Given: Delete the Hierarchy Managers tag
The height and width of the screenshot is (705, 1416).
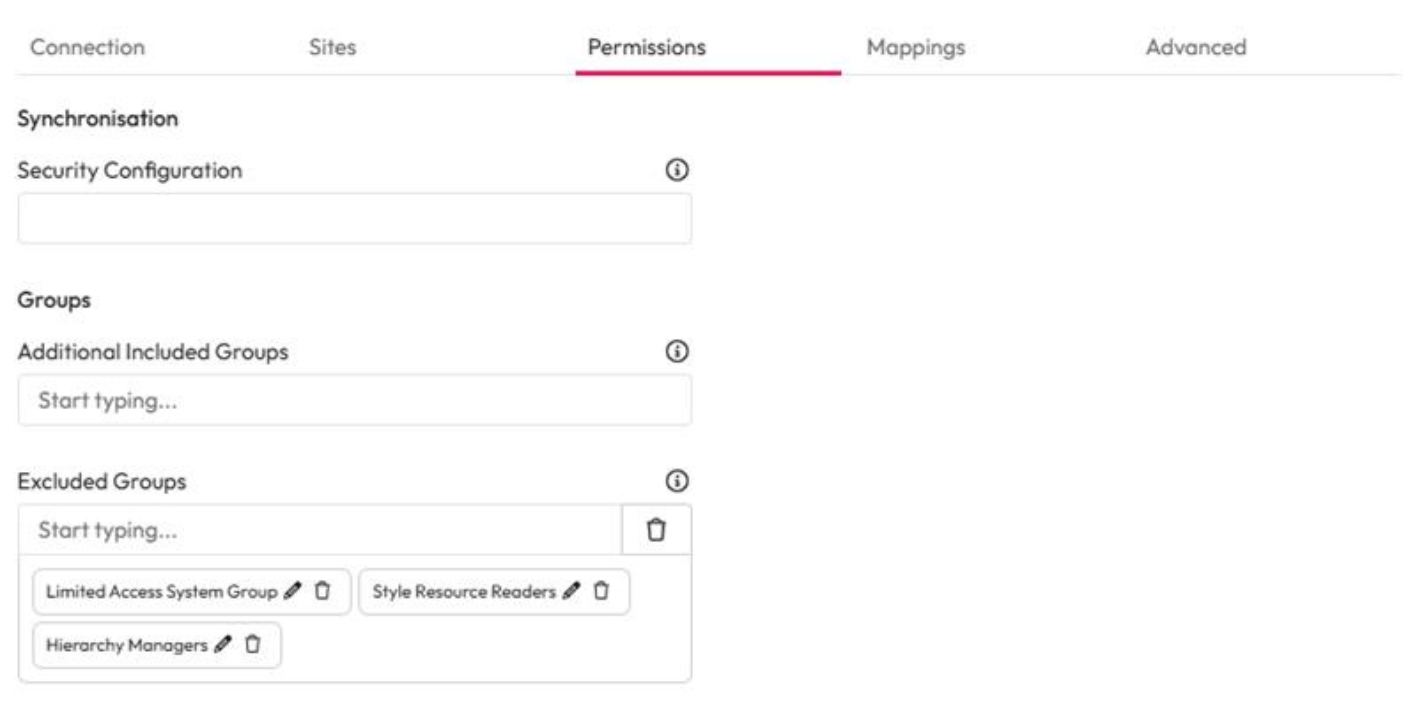Looking at the screenshot, I should 252,645.
